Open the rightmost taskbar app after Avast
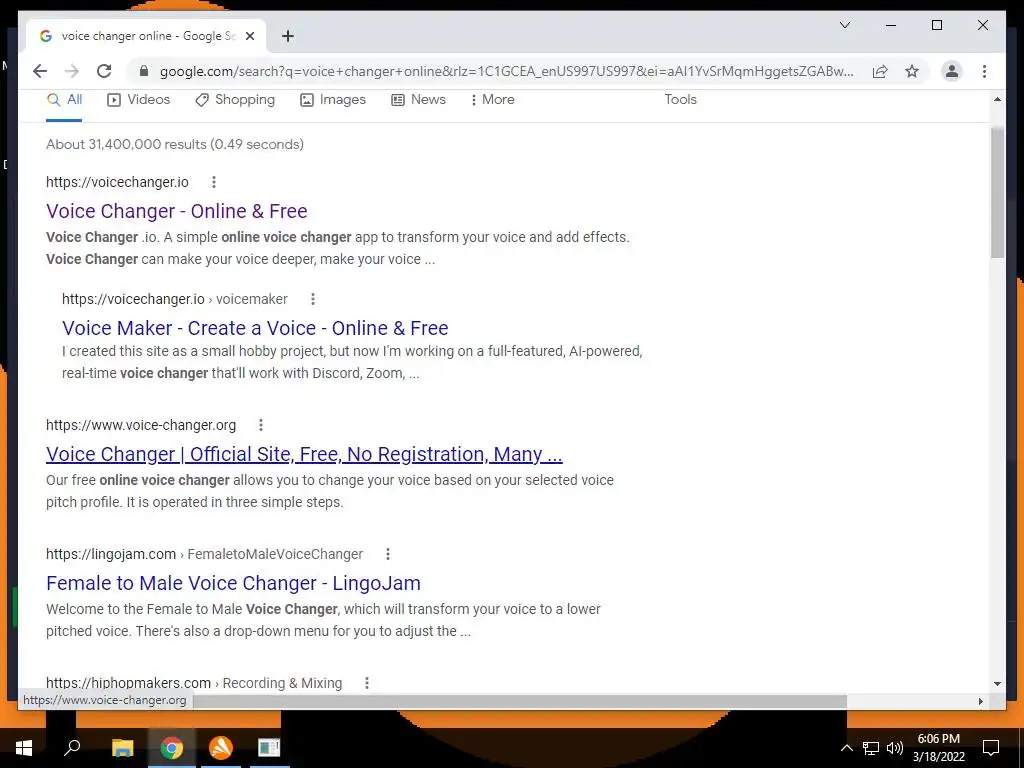 (269, 748)
